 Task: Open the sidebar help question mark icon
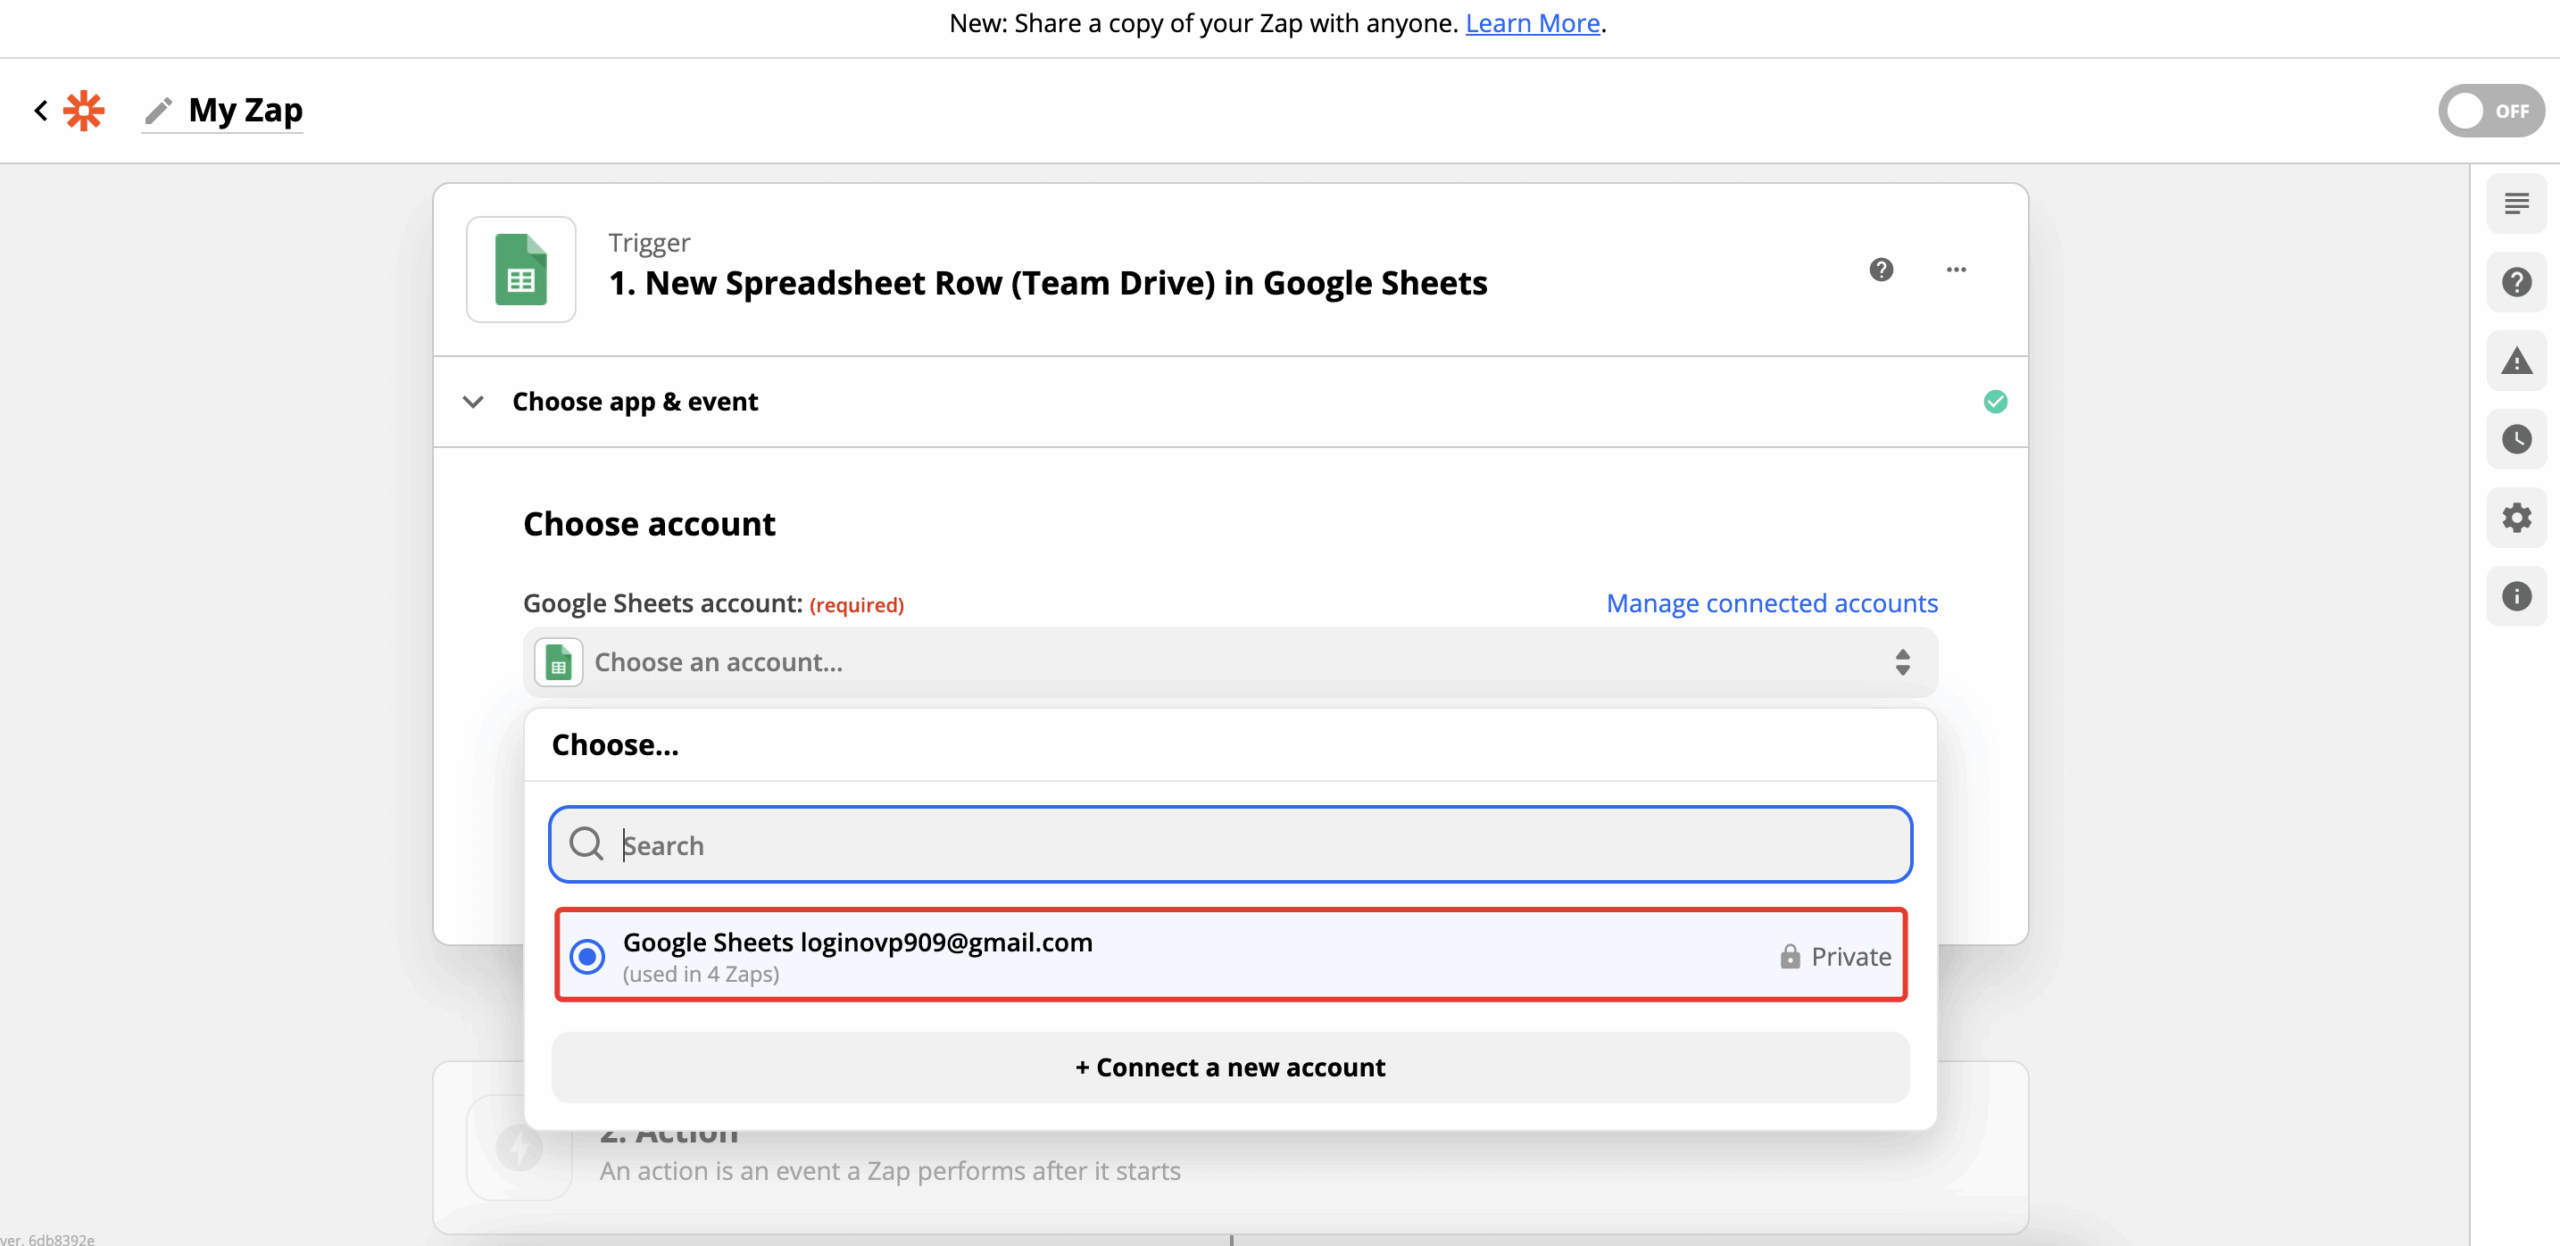2516,282
